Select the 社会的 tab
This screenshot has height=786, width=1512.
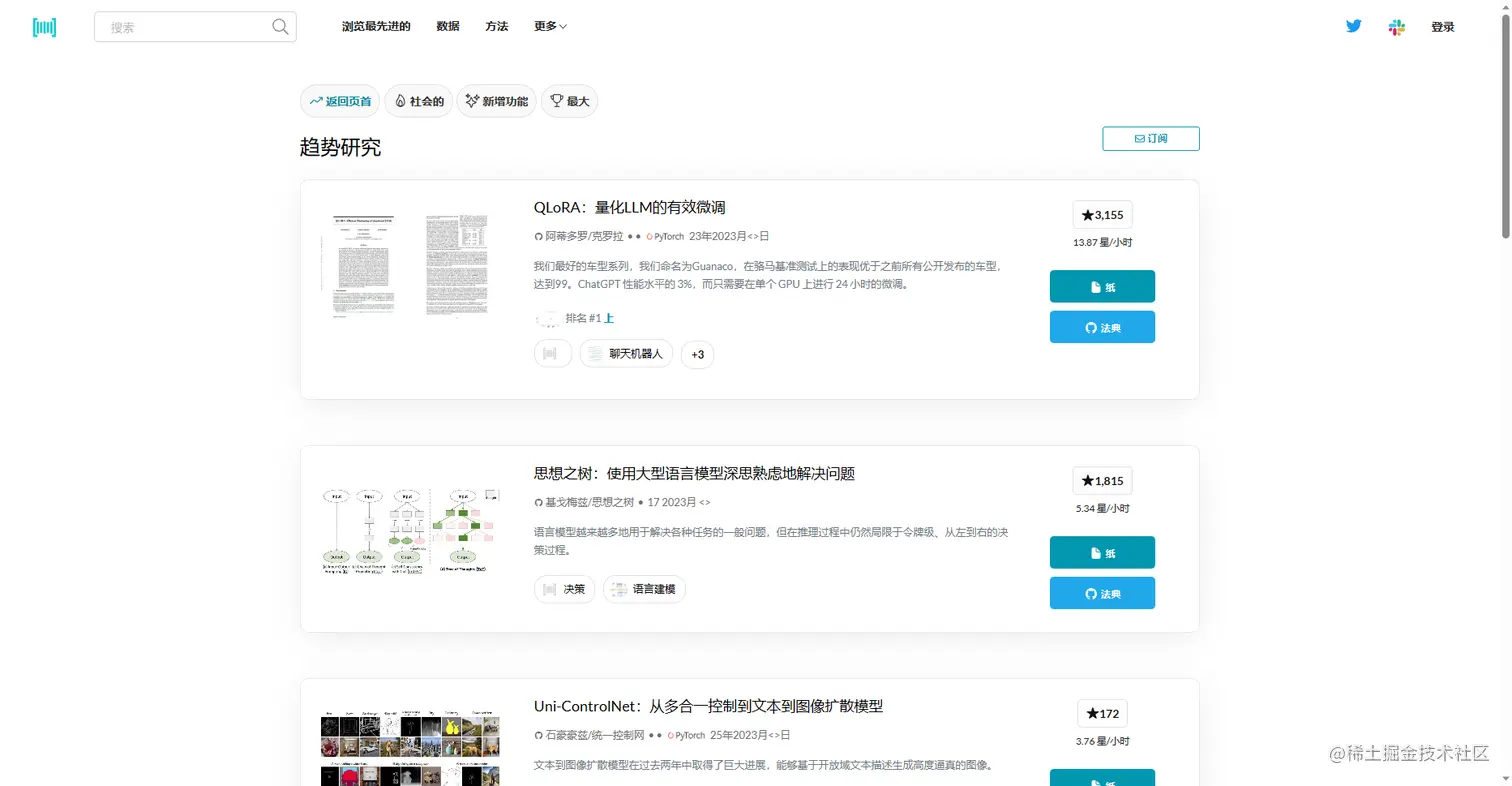[418, 101]
